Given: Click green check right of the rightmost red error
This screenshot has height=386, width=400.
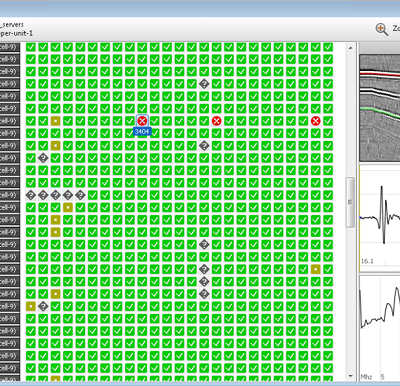Looking at the screenshot, I should point(328,121).
